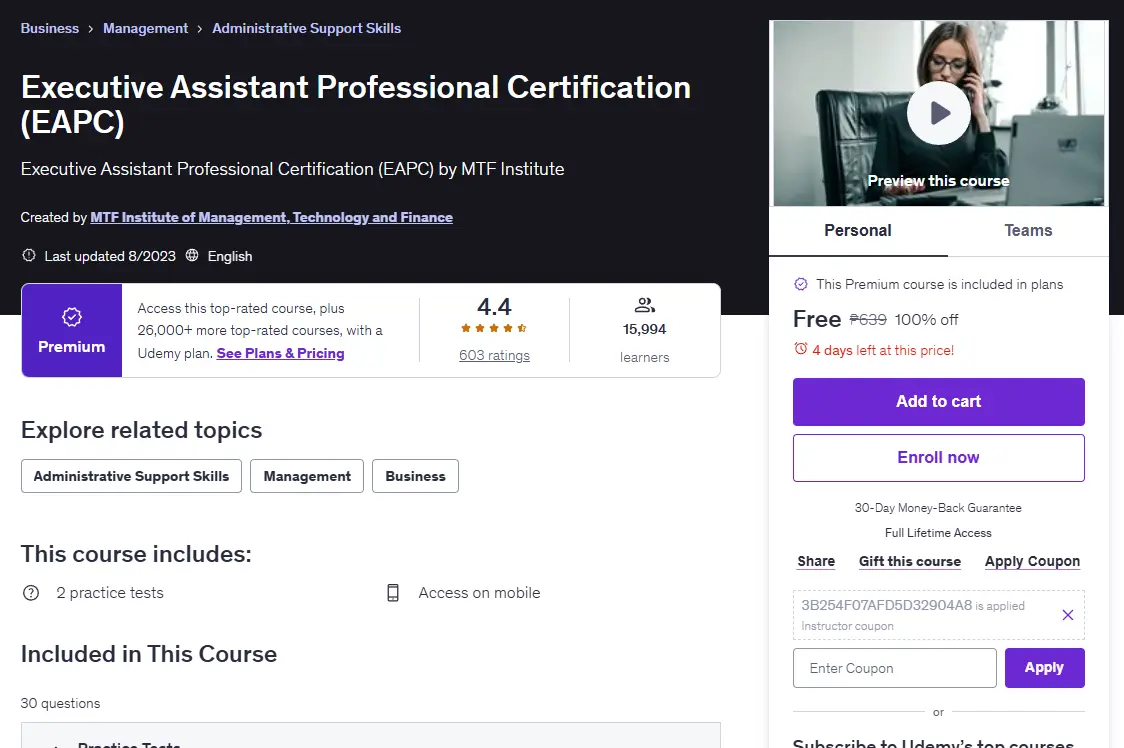Click the '30-Day Money-Back Guarantee' text
1124x748 pixels.
click(938, 508)
